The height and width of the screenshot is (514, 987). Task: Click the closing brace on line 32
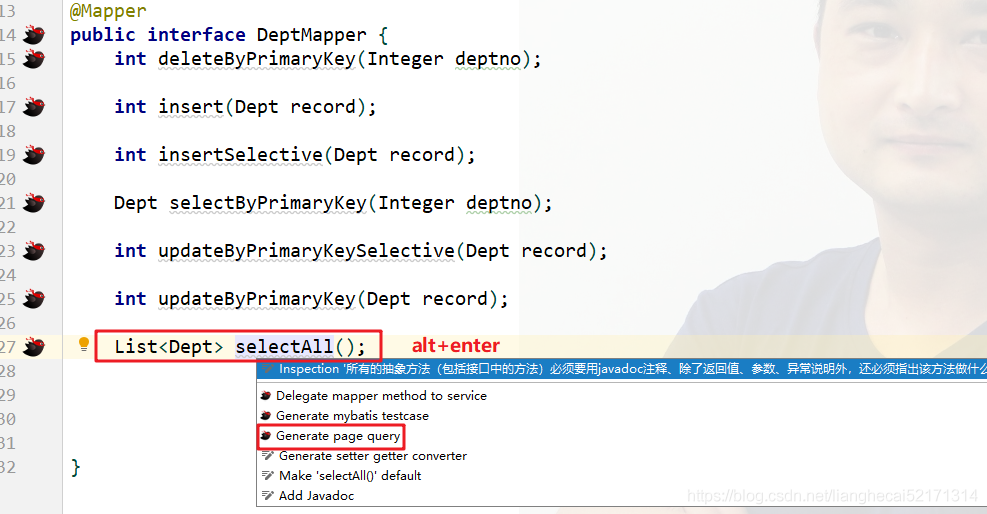pyautogui.click(x=76, y=467)
